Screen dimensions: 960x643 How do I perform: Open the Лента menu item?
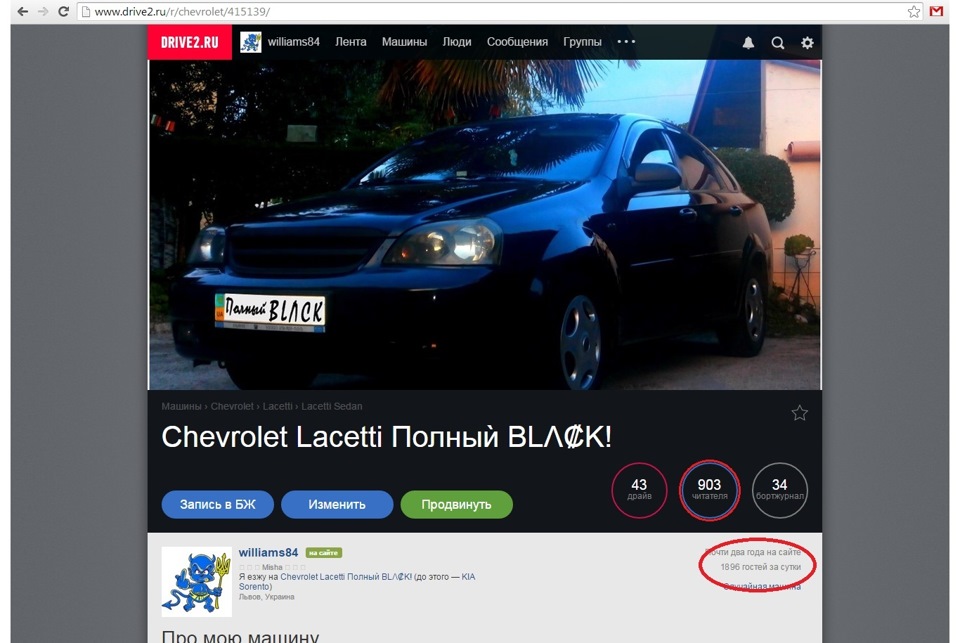(x=351, y=42)
